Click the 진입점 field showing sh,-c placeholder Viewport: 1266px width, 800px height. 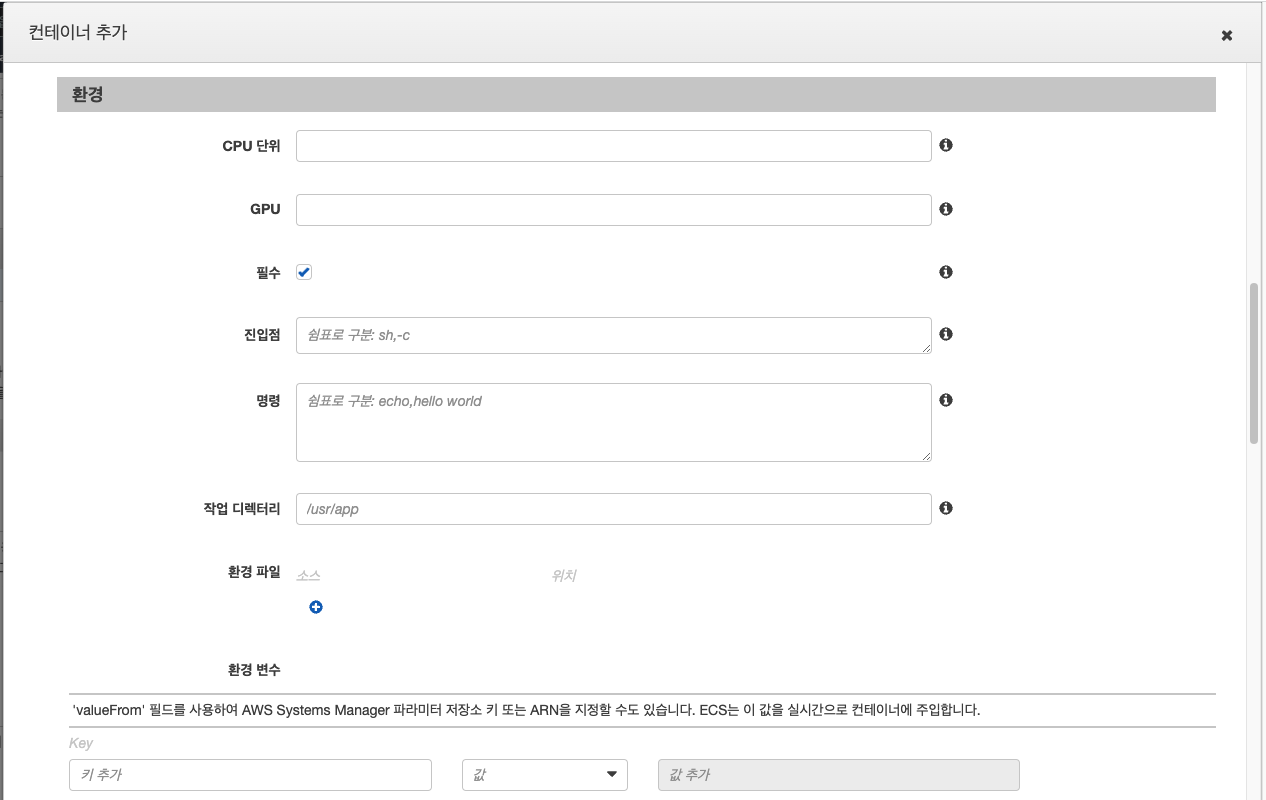pyautogui.click(x=613, y=334)
